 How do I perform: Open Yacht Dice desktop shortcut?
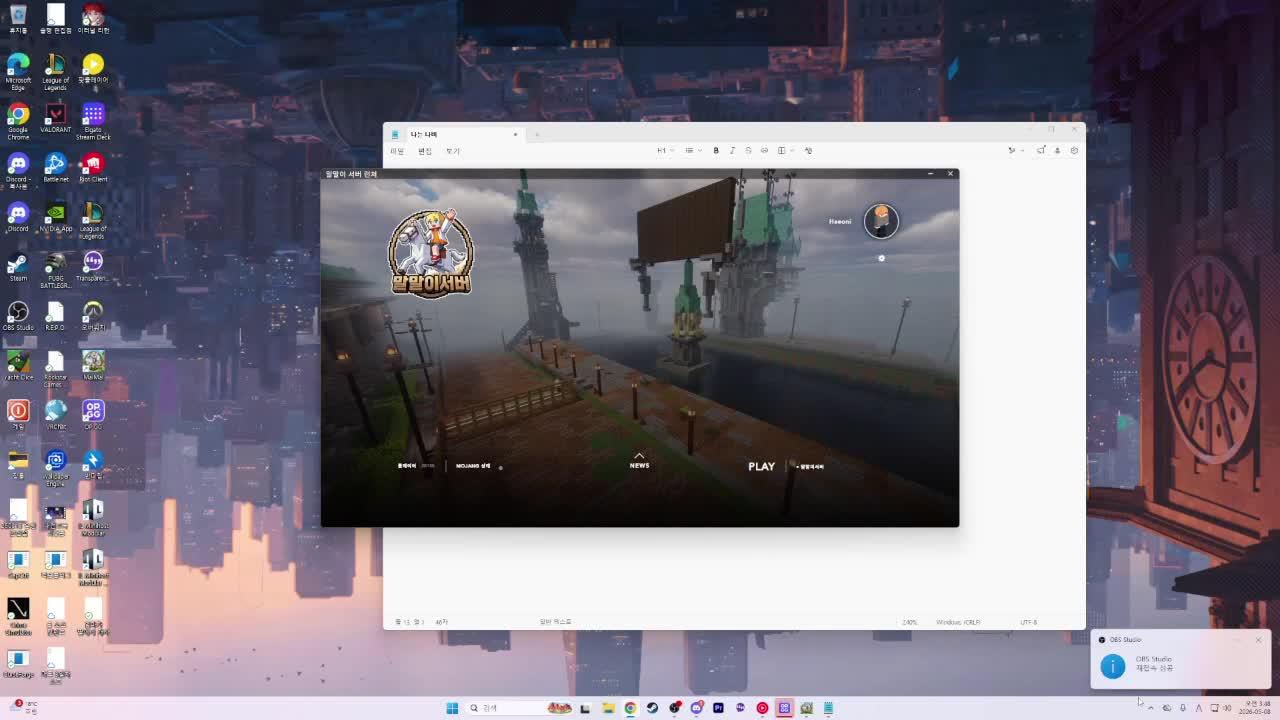(18, 365)
